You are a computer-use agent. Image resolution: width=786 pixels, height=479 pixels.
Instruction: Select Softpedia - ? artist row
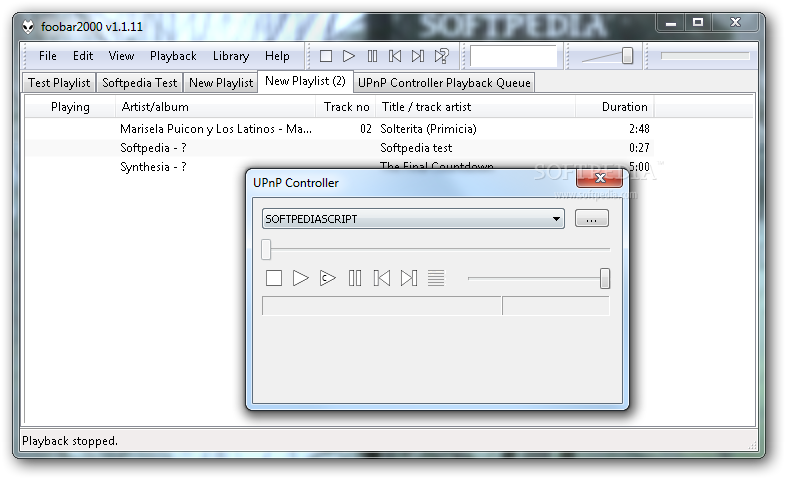(x=153, y=148)
